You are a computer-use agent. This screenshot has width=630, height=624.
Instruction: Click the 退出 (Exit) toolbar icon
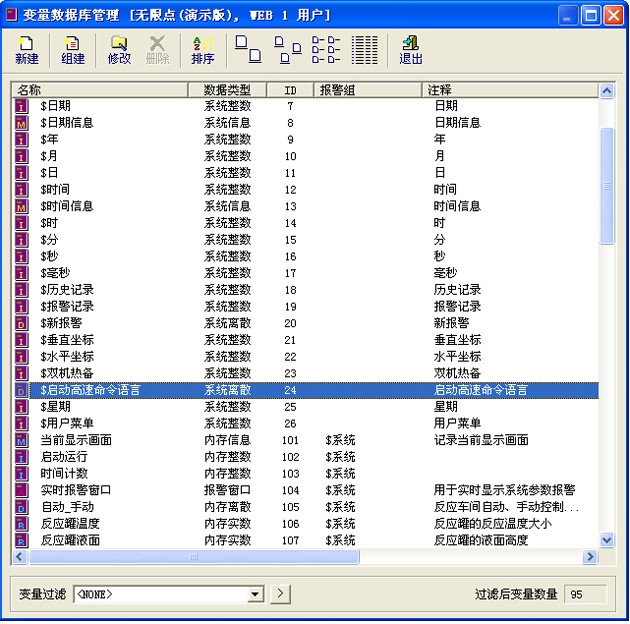411,51
